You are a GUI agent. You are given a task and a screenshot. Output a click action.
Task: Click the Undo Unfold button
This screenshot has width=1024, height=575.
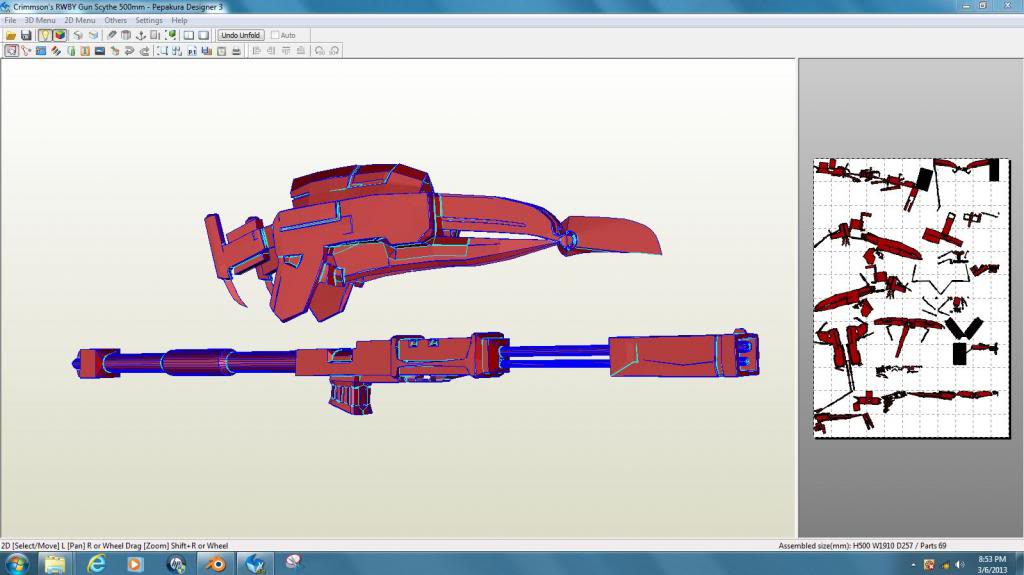click(x=240, y=35)
